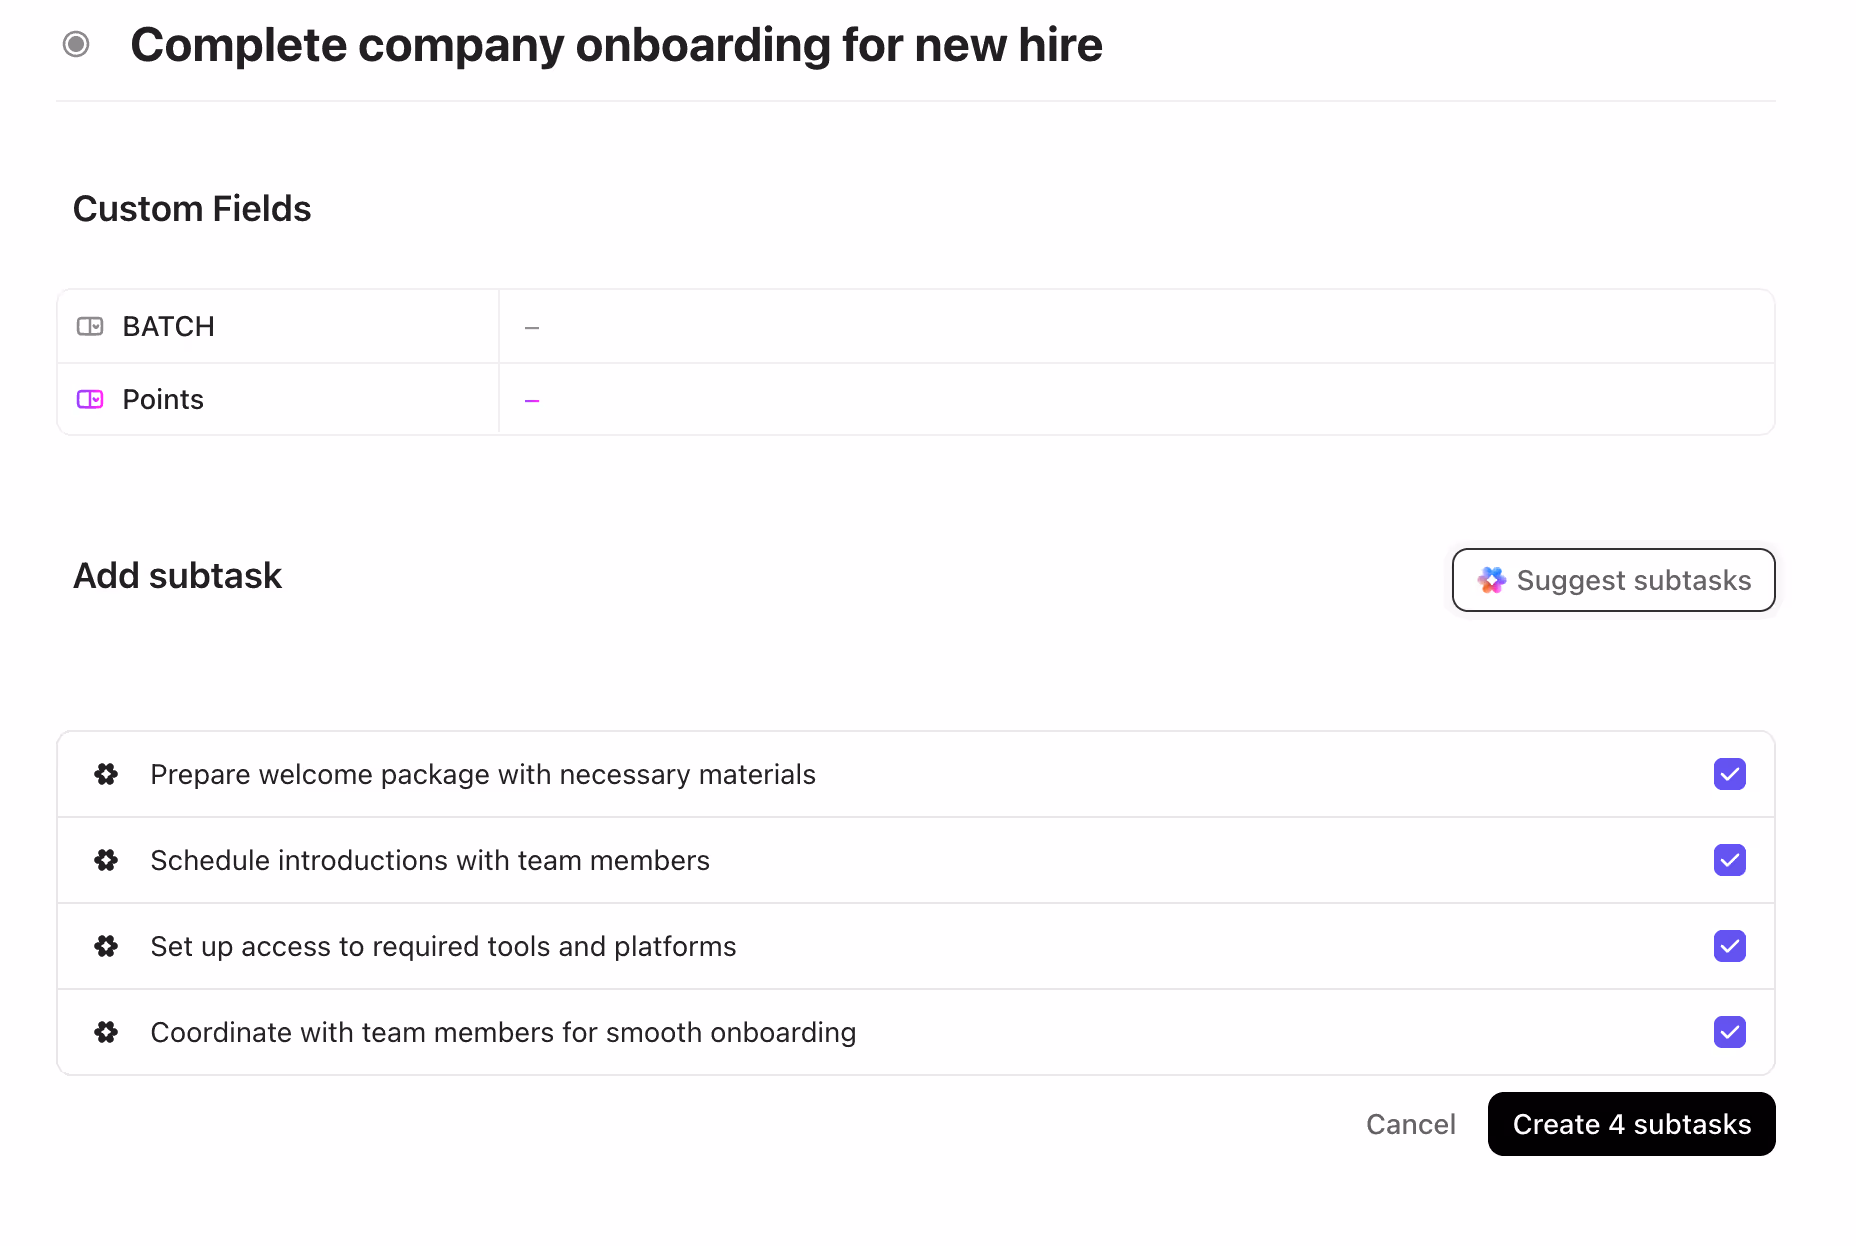Edit the task title text
Screen dimensions: 1856x1246
pos(616,45)
